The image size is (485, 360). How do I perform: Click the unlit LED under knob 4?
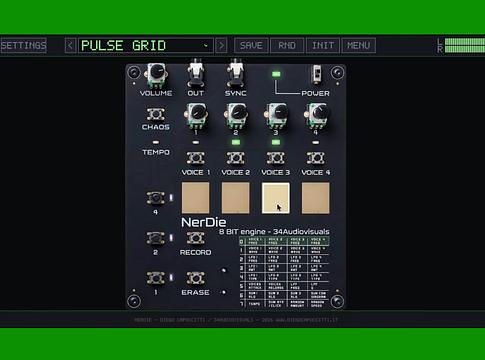click(x=316, y=142)
